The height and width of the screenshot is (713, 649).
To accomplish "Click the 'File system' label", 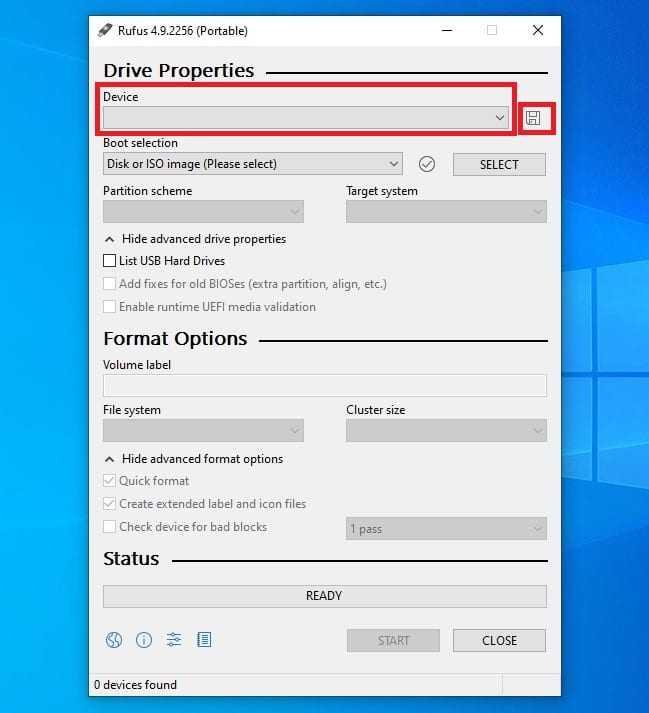I will [x=132, y=410].
